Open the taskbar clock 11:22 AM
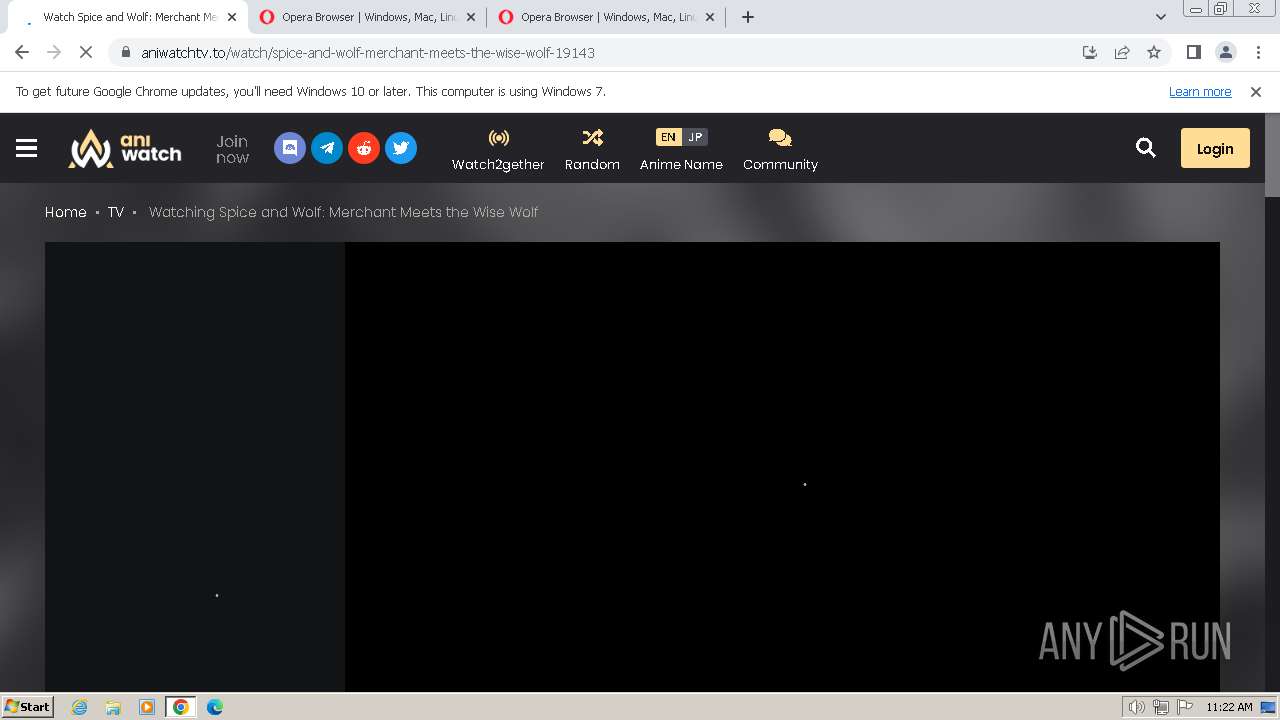 coord(1229,707)
